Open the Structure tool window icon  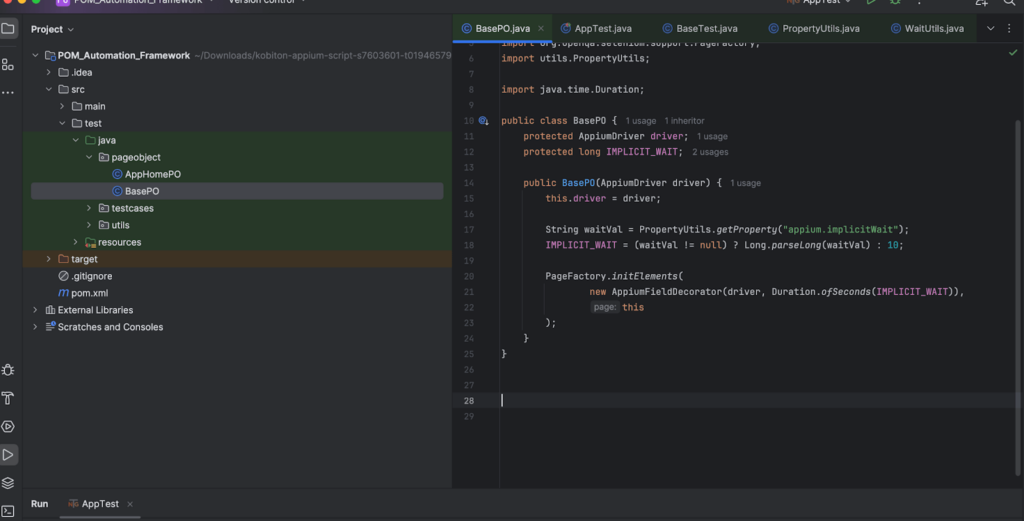(8, 64)
